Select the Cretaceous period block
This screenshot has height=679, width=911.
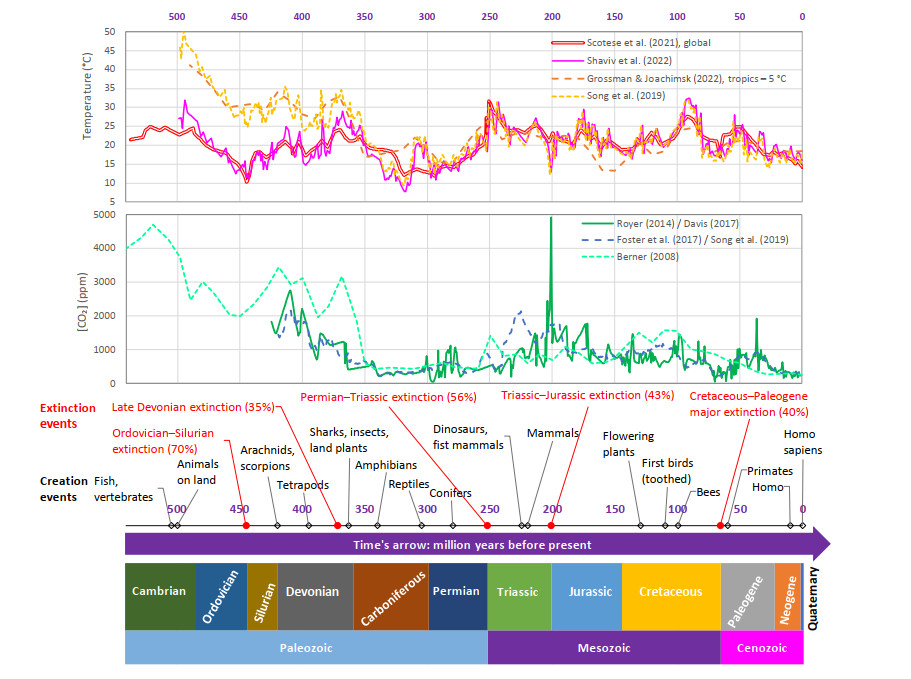(670, 591)
